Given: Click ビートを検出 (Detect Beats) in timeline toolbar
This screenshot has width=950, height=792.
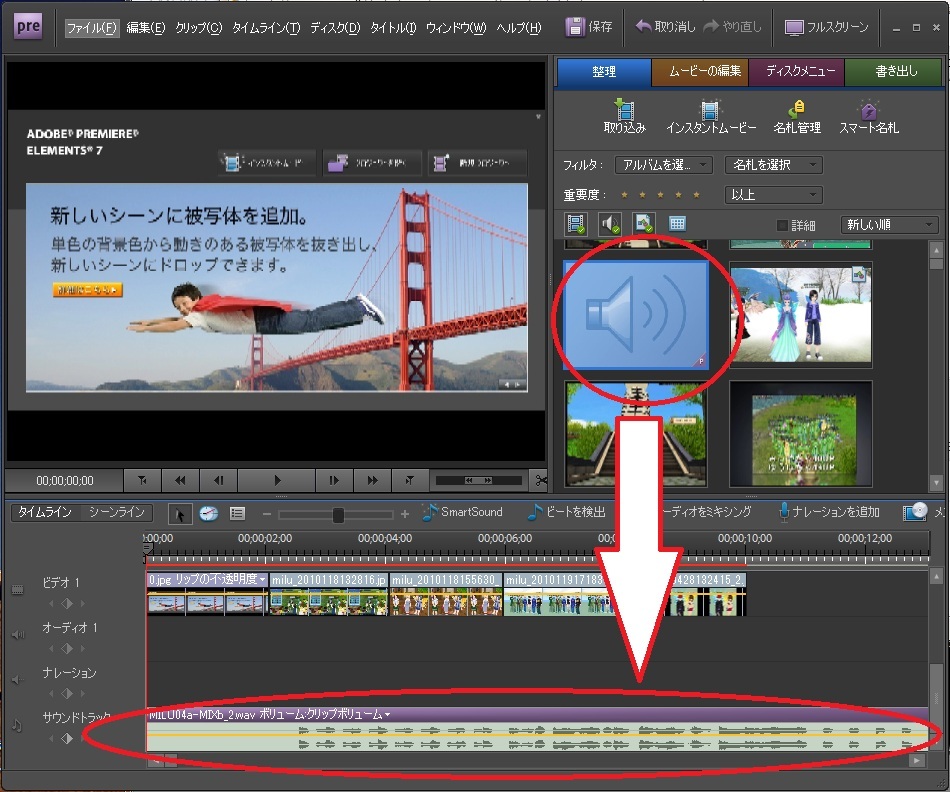Looking at the screenshot, I should coord(536,512).
